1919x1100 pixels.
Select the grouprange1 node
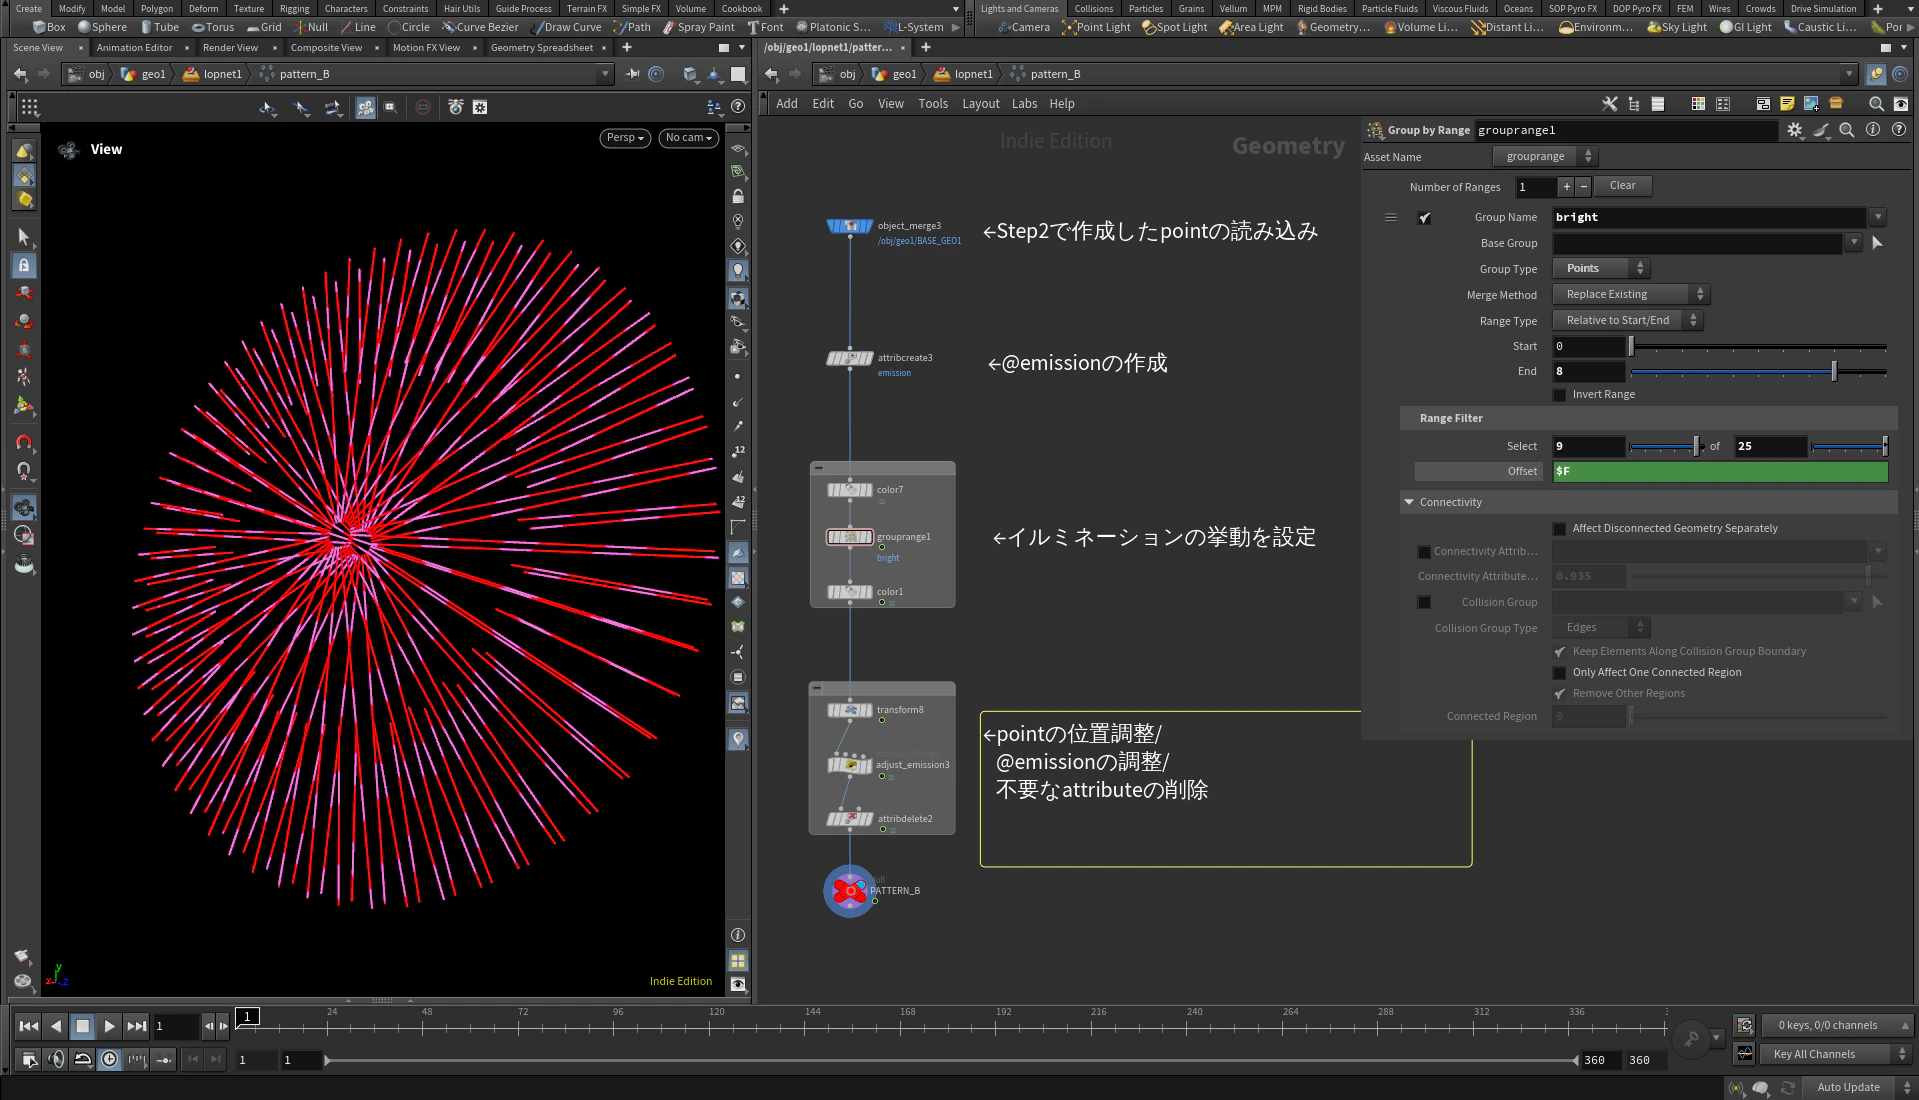(x=849, y=537)
